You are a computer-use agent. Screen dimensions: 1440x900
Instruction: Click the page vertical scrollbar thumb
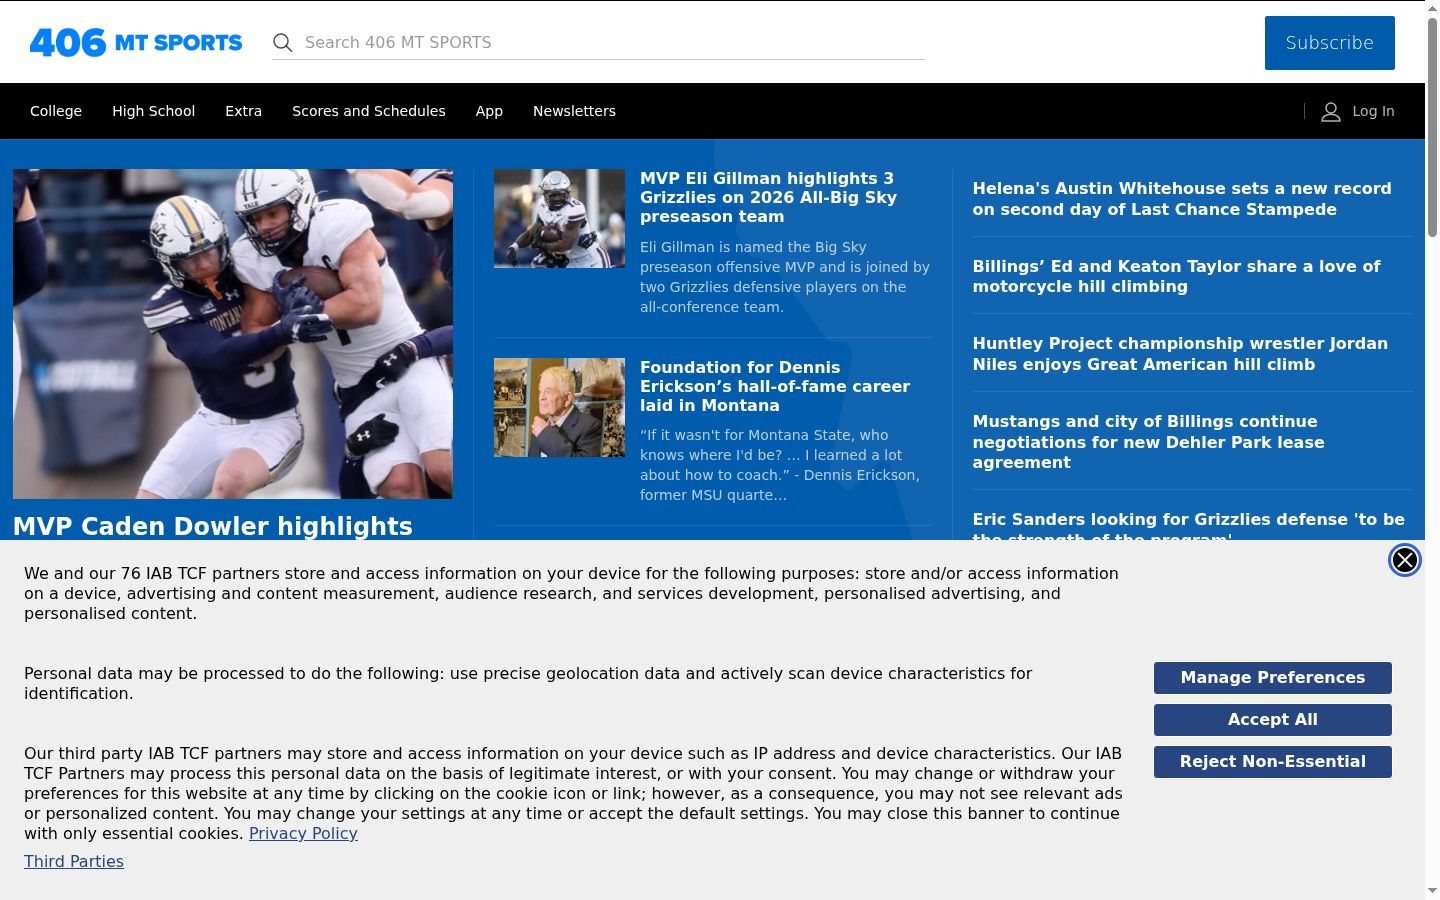coord(1432,127)
